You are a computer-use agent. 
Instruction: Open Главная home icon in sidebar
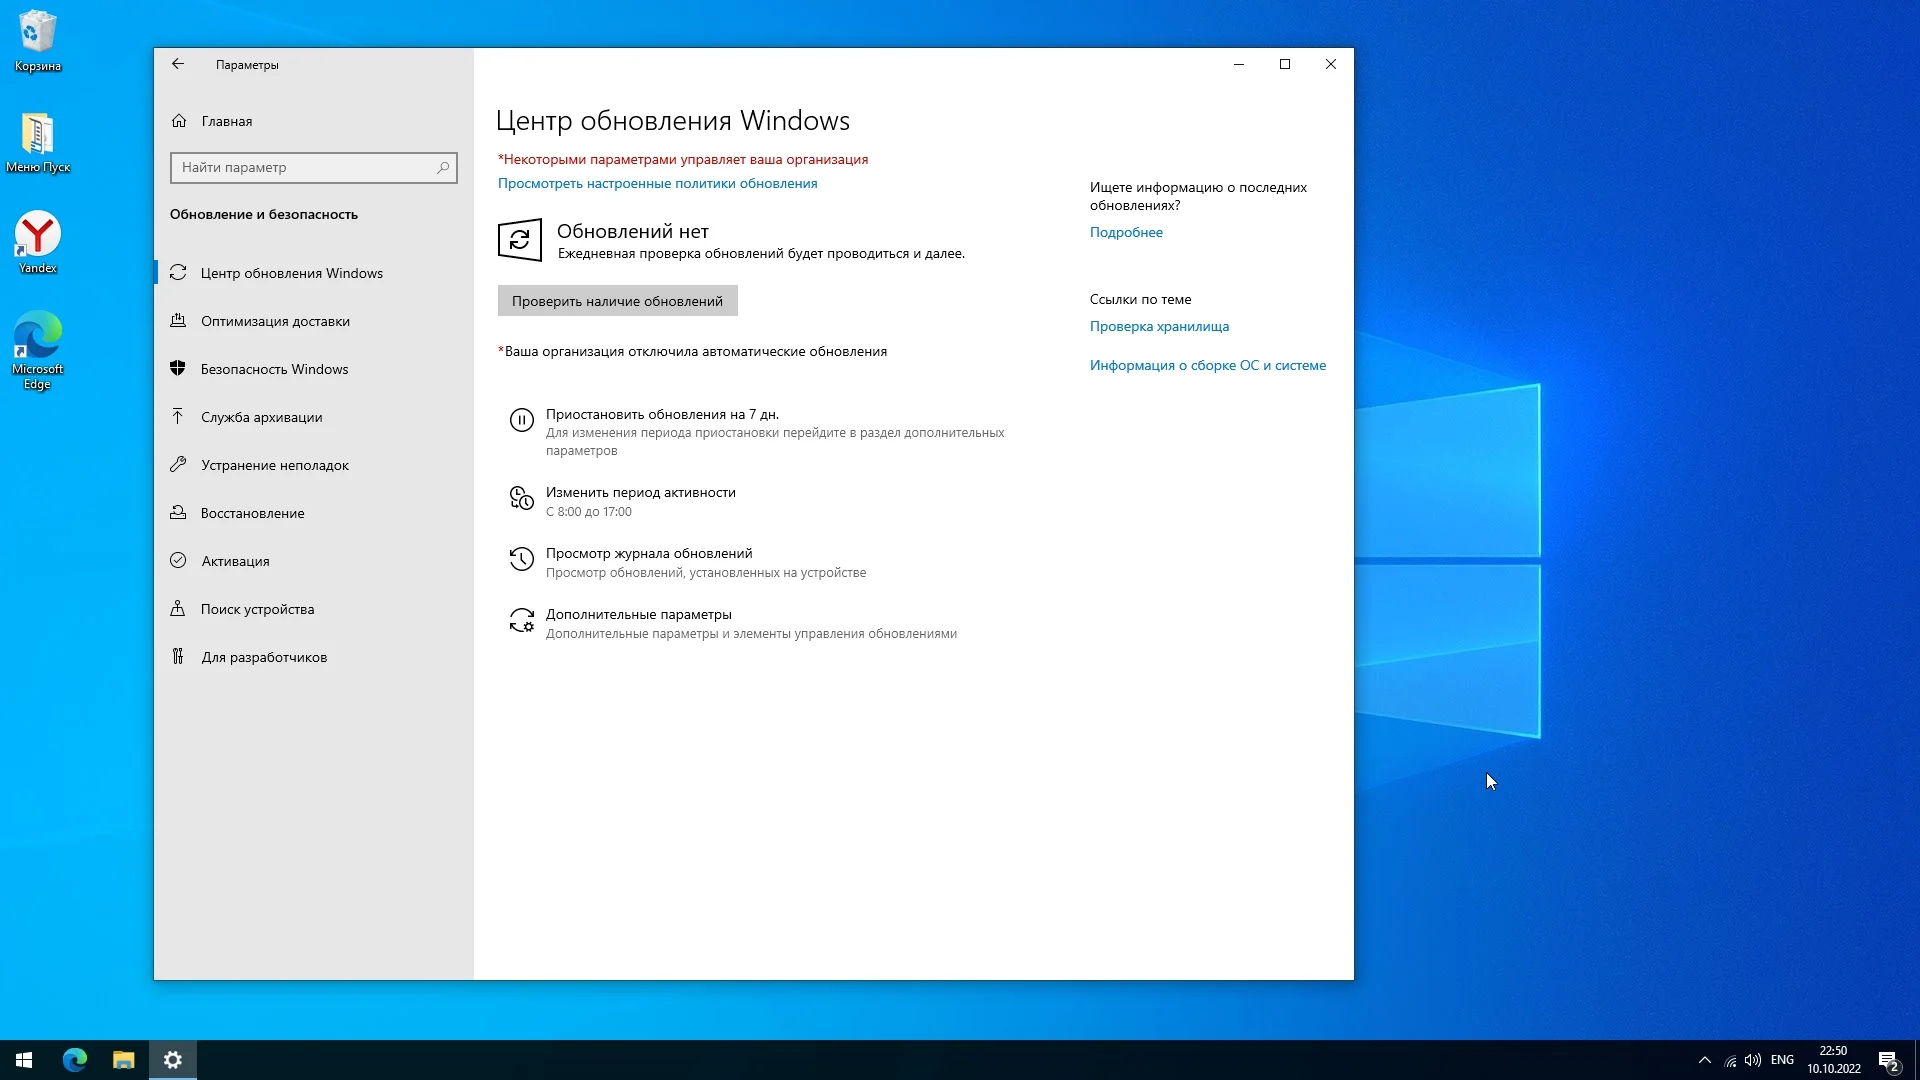point(179,121)
